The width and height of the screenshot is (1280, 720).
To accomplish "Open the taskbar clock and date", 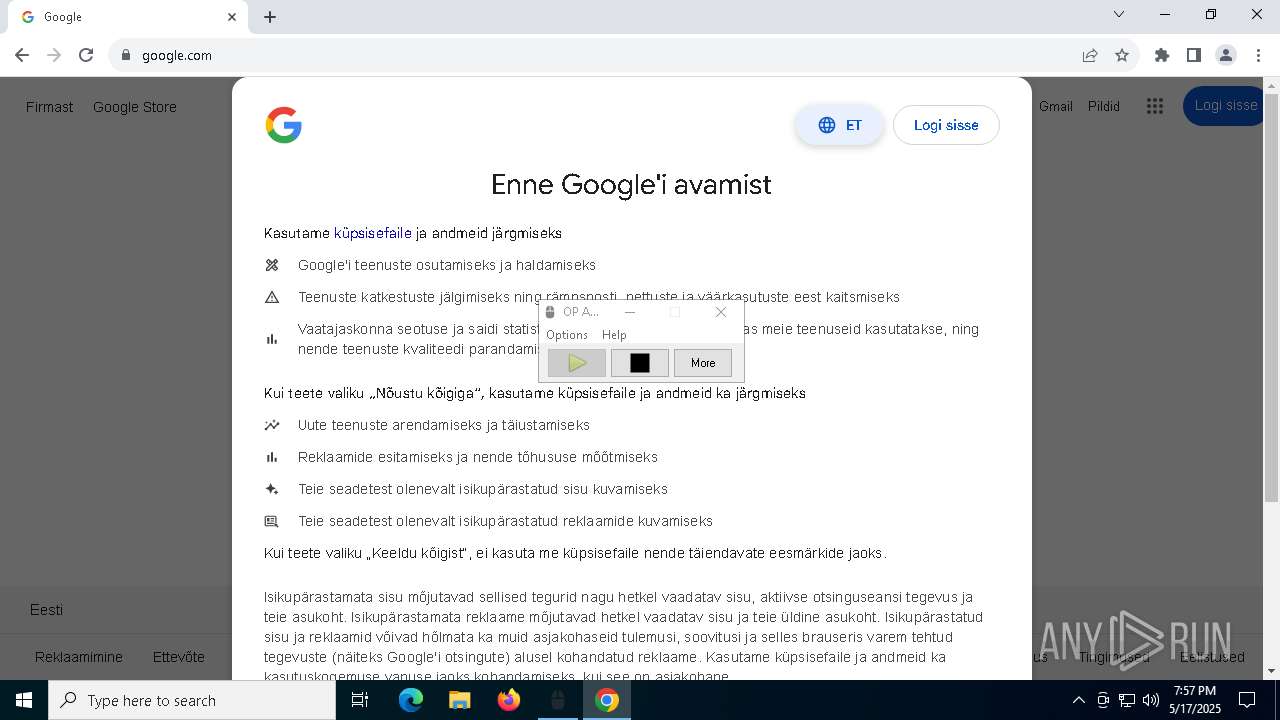I will click(1195, 700).
